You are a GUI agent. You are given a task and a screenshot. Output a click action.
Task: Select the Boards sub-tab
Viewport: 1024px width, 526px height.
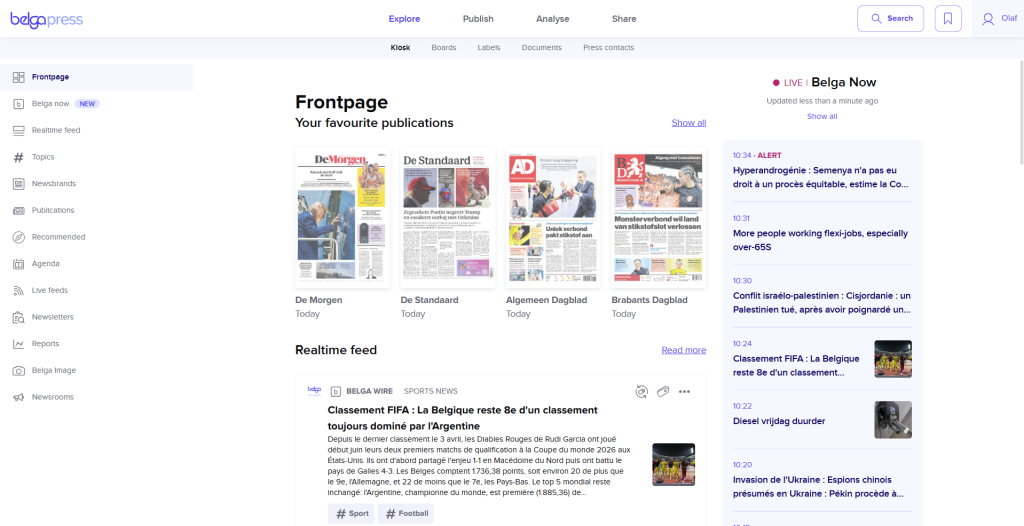(x=444, y=48)
